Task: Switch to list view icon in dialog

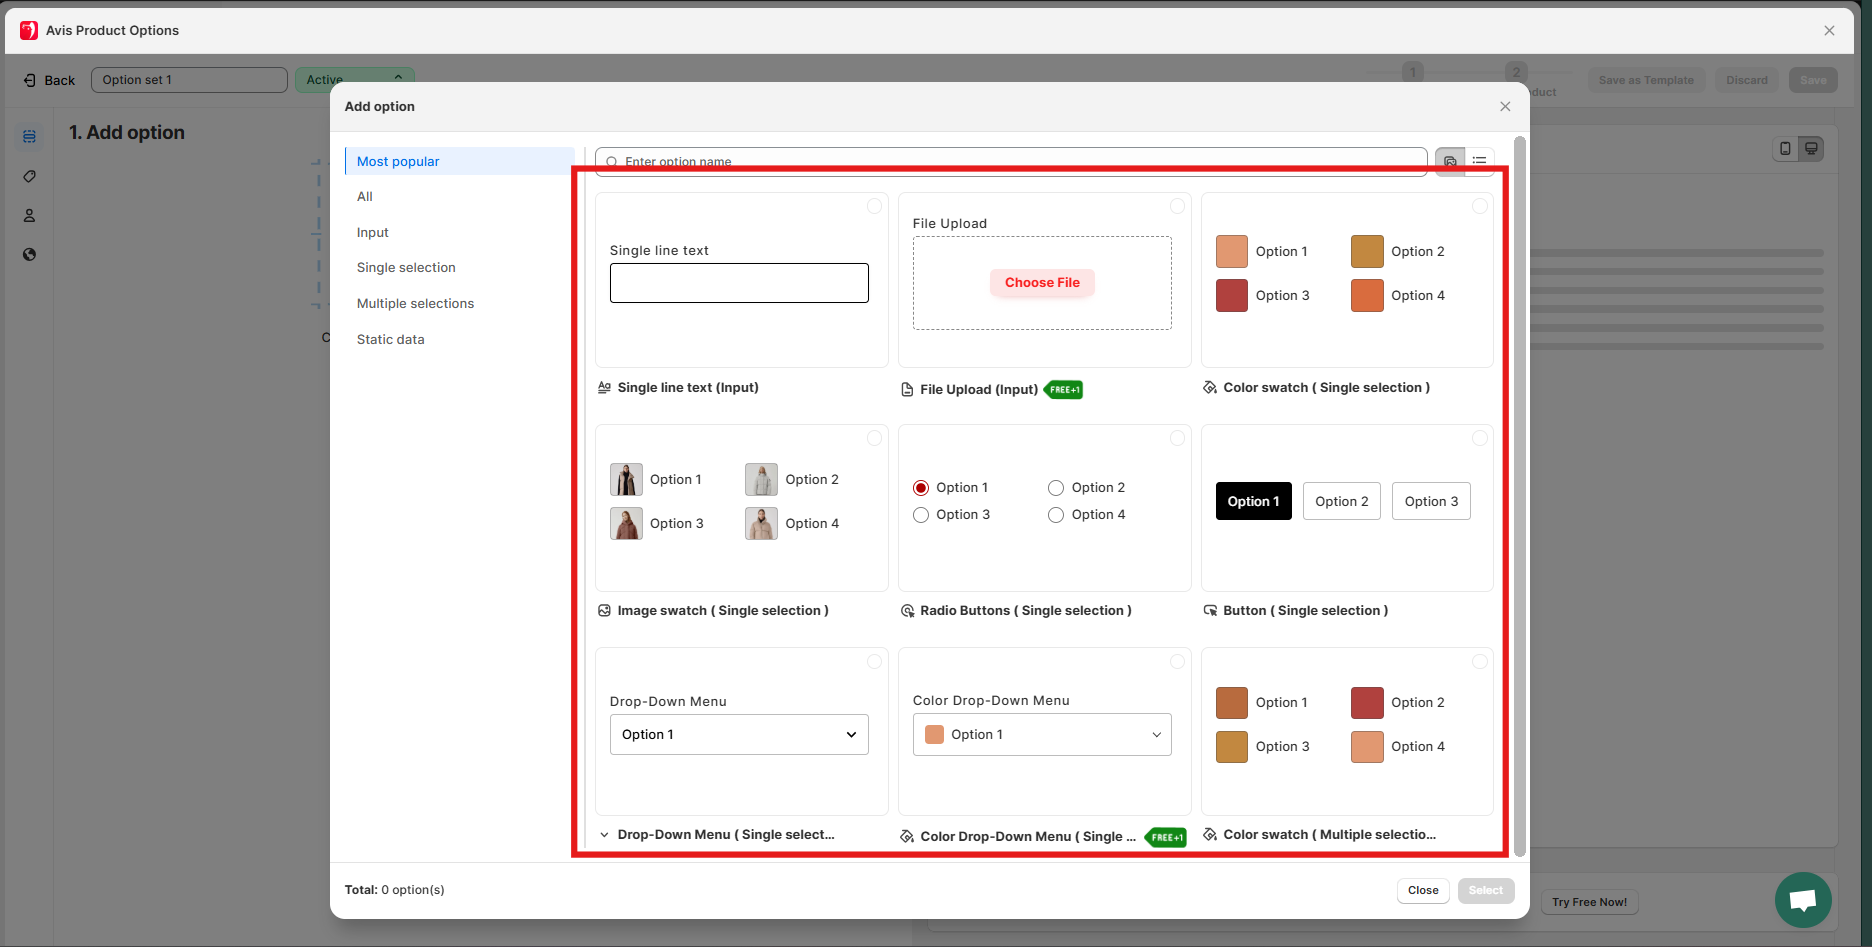Action: coord(1480,161)
